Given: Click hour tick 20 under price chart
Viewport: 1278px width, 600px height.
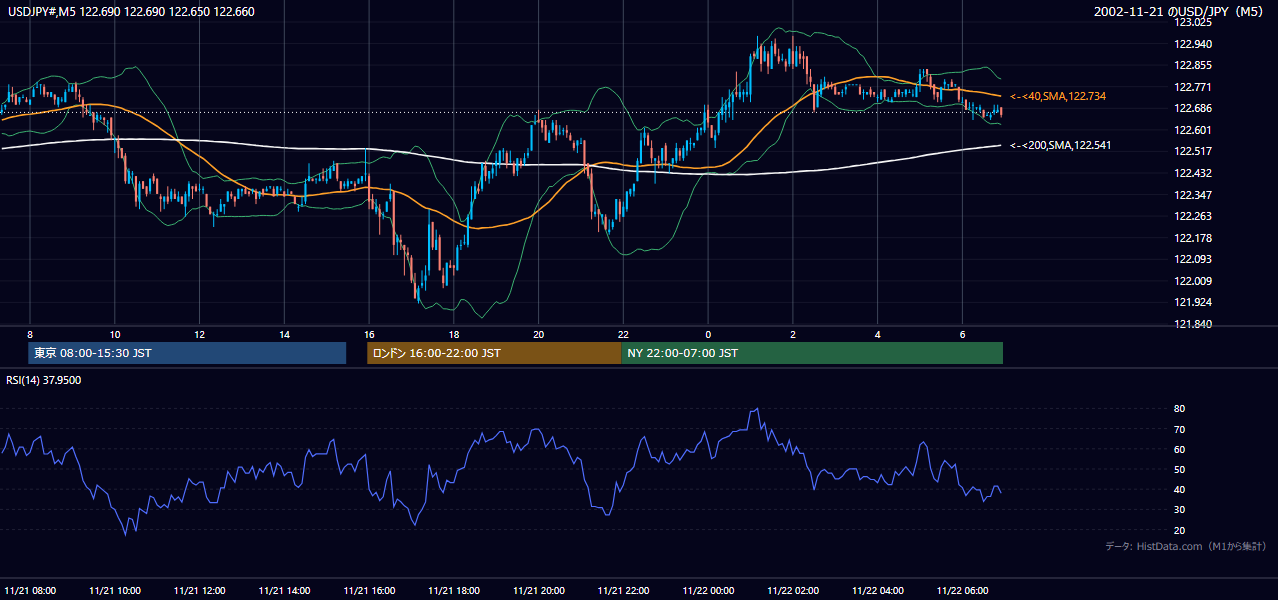Looking at the screenshot, I should (539, 334).
